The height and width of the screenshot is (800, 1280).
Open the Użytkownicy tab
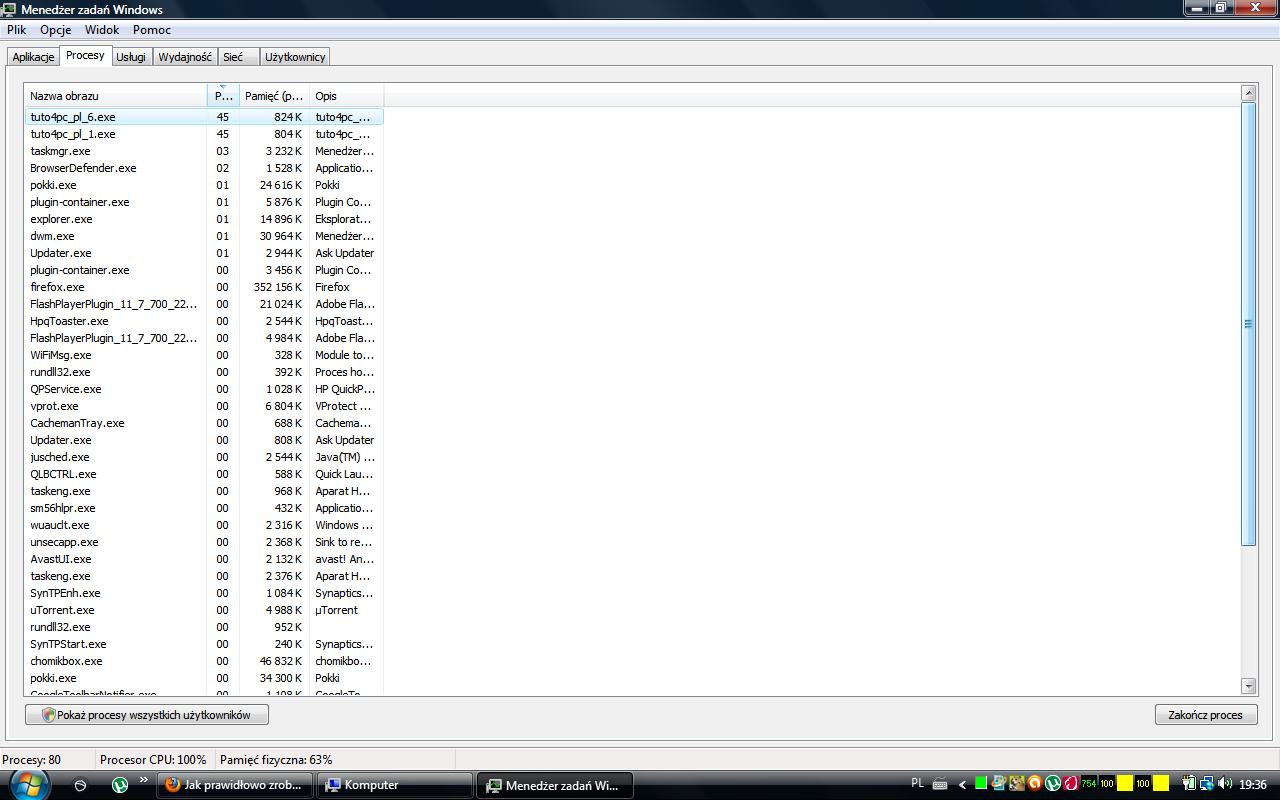(295, 57)
